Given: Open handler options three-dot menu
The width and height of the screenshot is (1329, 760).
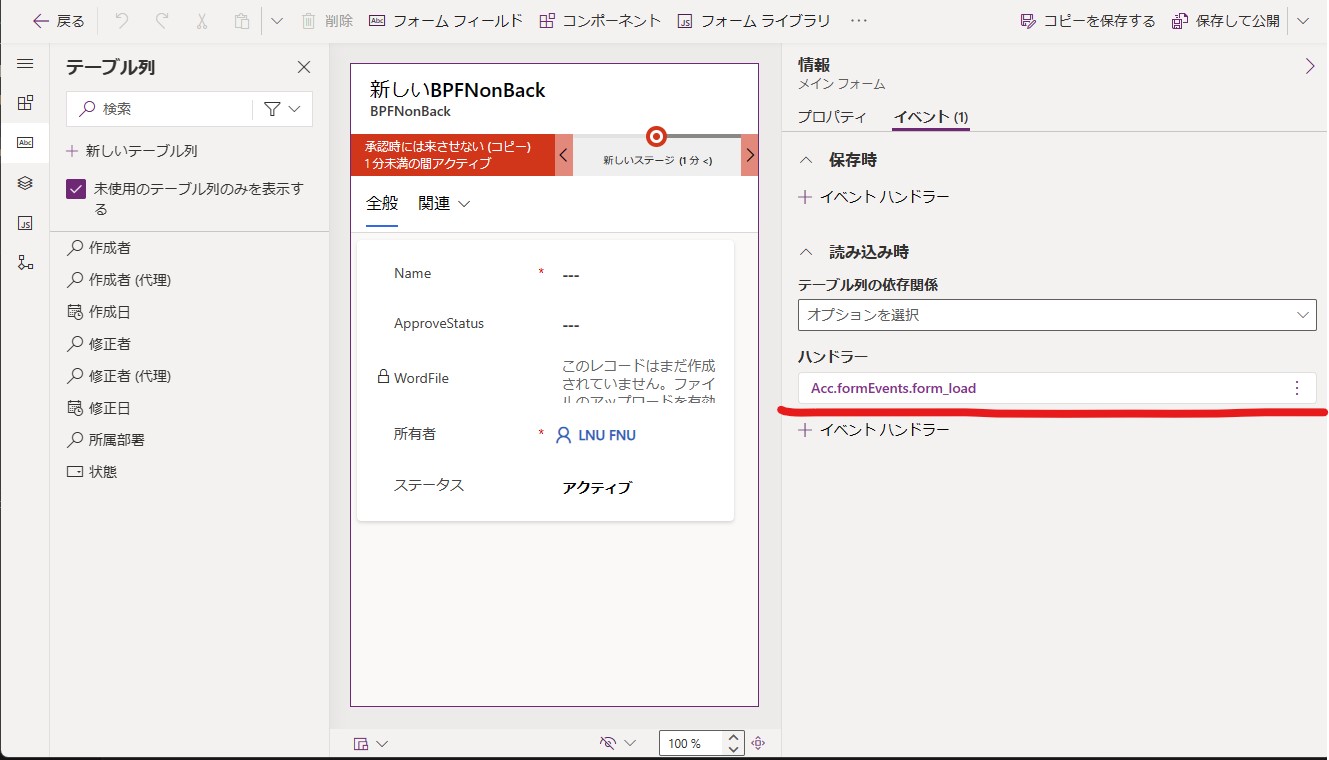Looking at the screenshot, I should pyautogui.click(x=1297, y=388).
